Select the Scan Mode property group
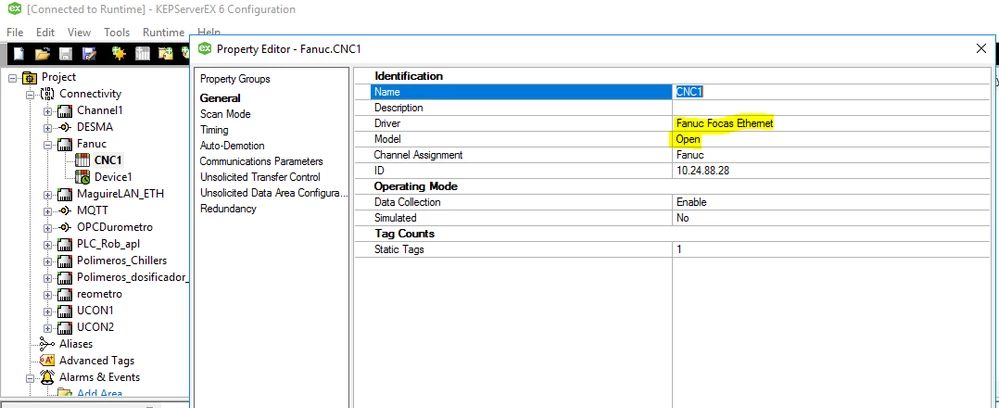 pos(226,114)
